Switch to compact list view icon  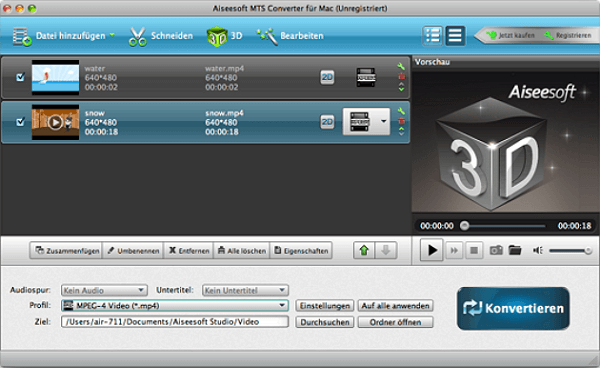pyautogui.click(x=455, y=36)
